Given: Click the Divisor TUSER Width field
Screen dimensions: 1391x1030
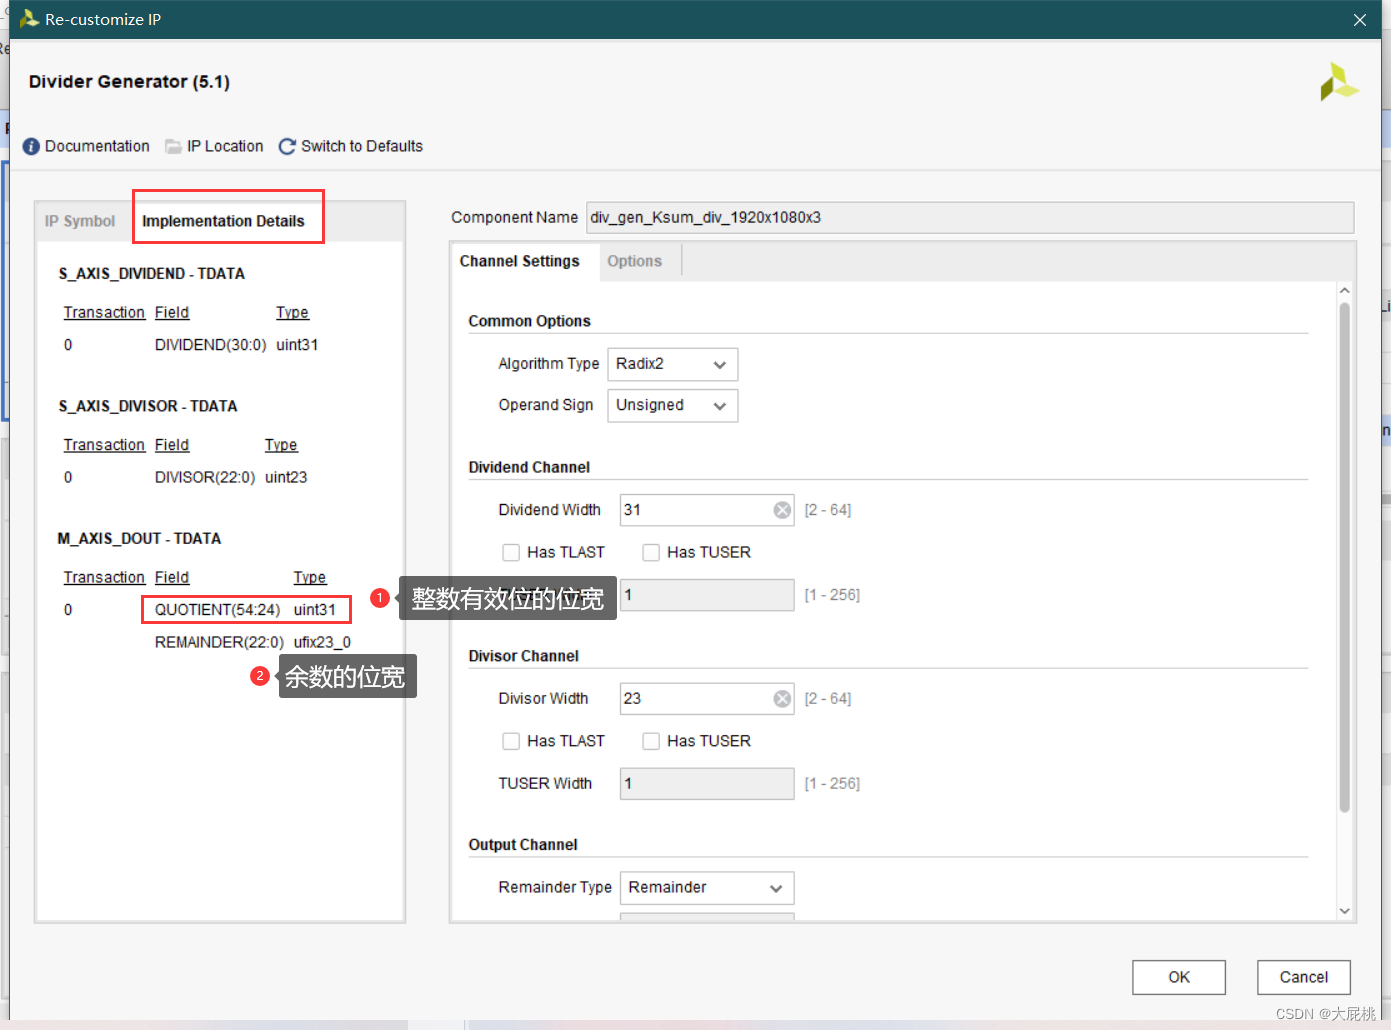Looking at the screenshot, I should (707, 784).
